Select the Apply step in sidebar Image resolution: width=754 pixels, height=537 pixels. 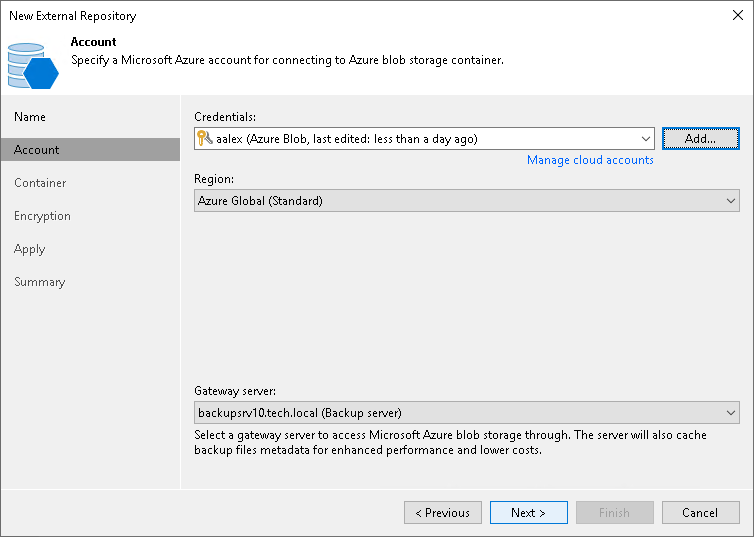coord(30,249)
